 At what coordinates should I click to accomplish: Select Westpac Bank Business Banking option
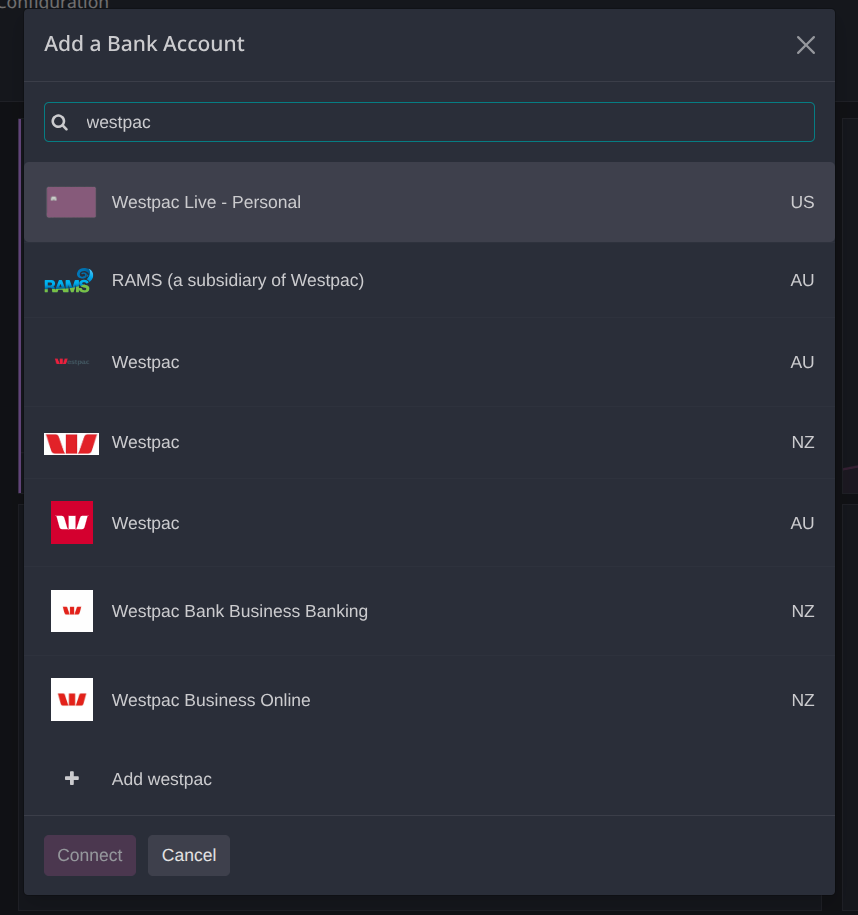click(x=429, y=611)
